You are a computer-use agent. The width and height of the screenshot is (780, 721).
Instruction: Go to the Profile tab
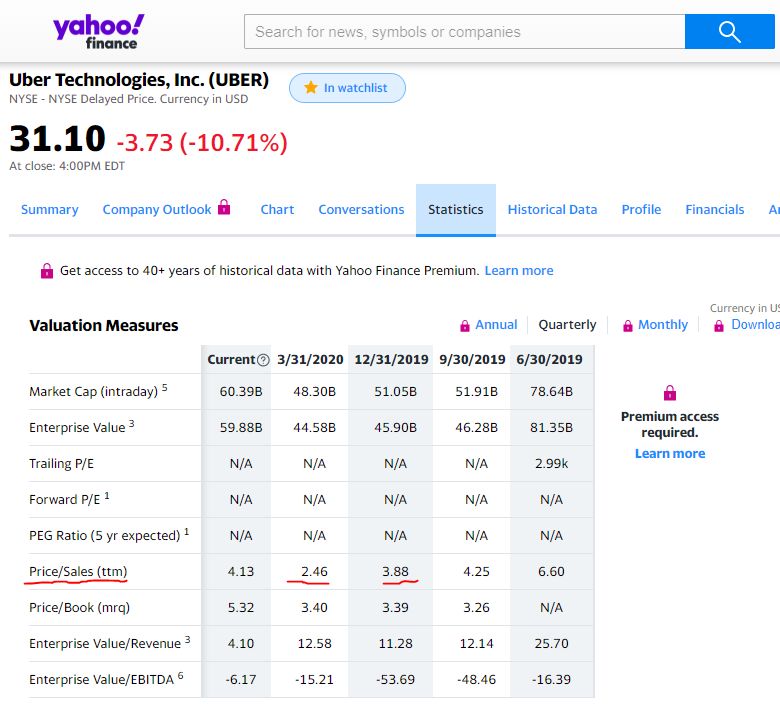coord(641,209)
